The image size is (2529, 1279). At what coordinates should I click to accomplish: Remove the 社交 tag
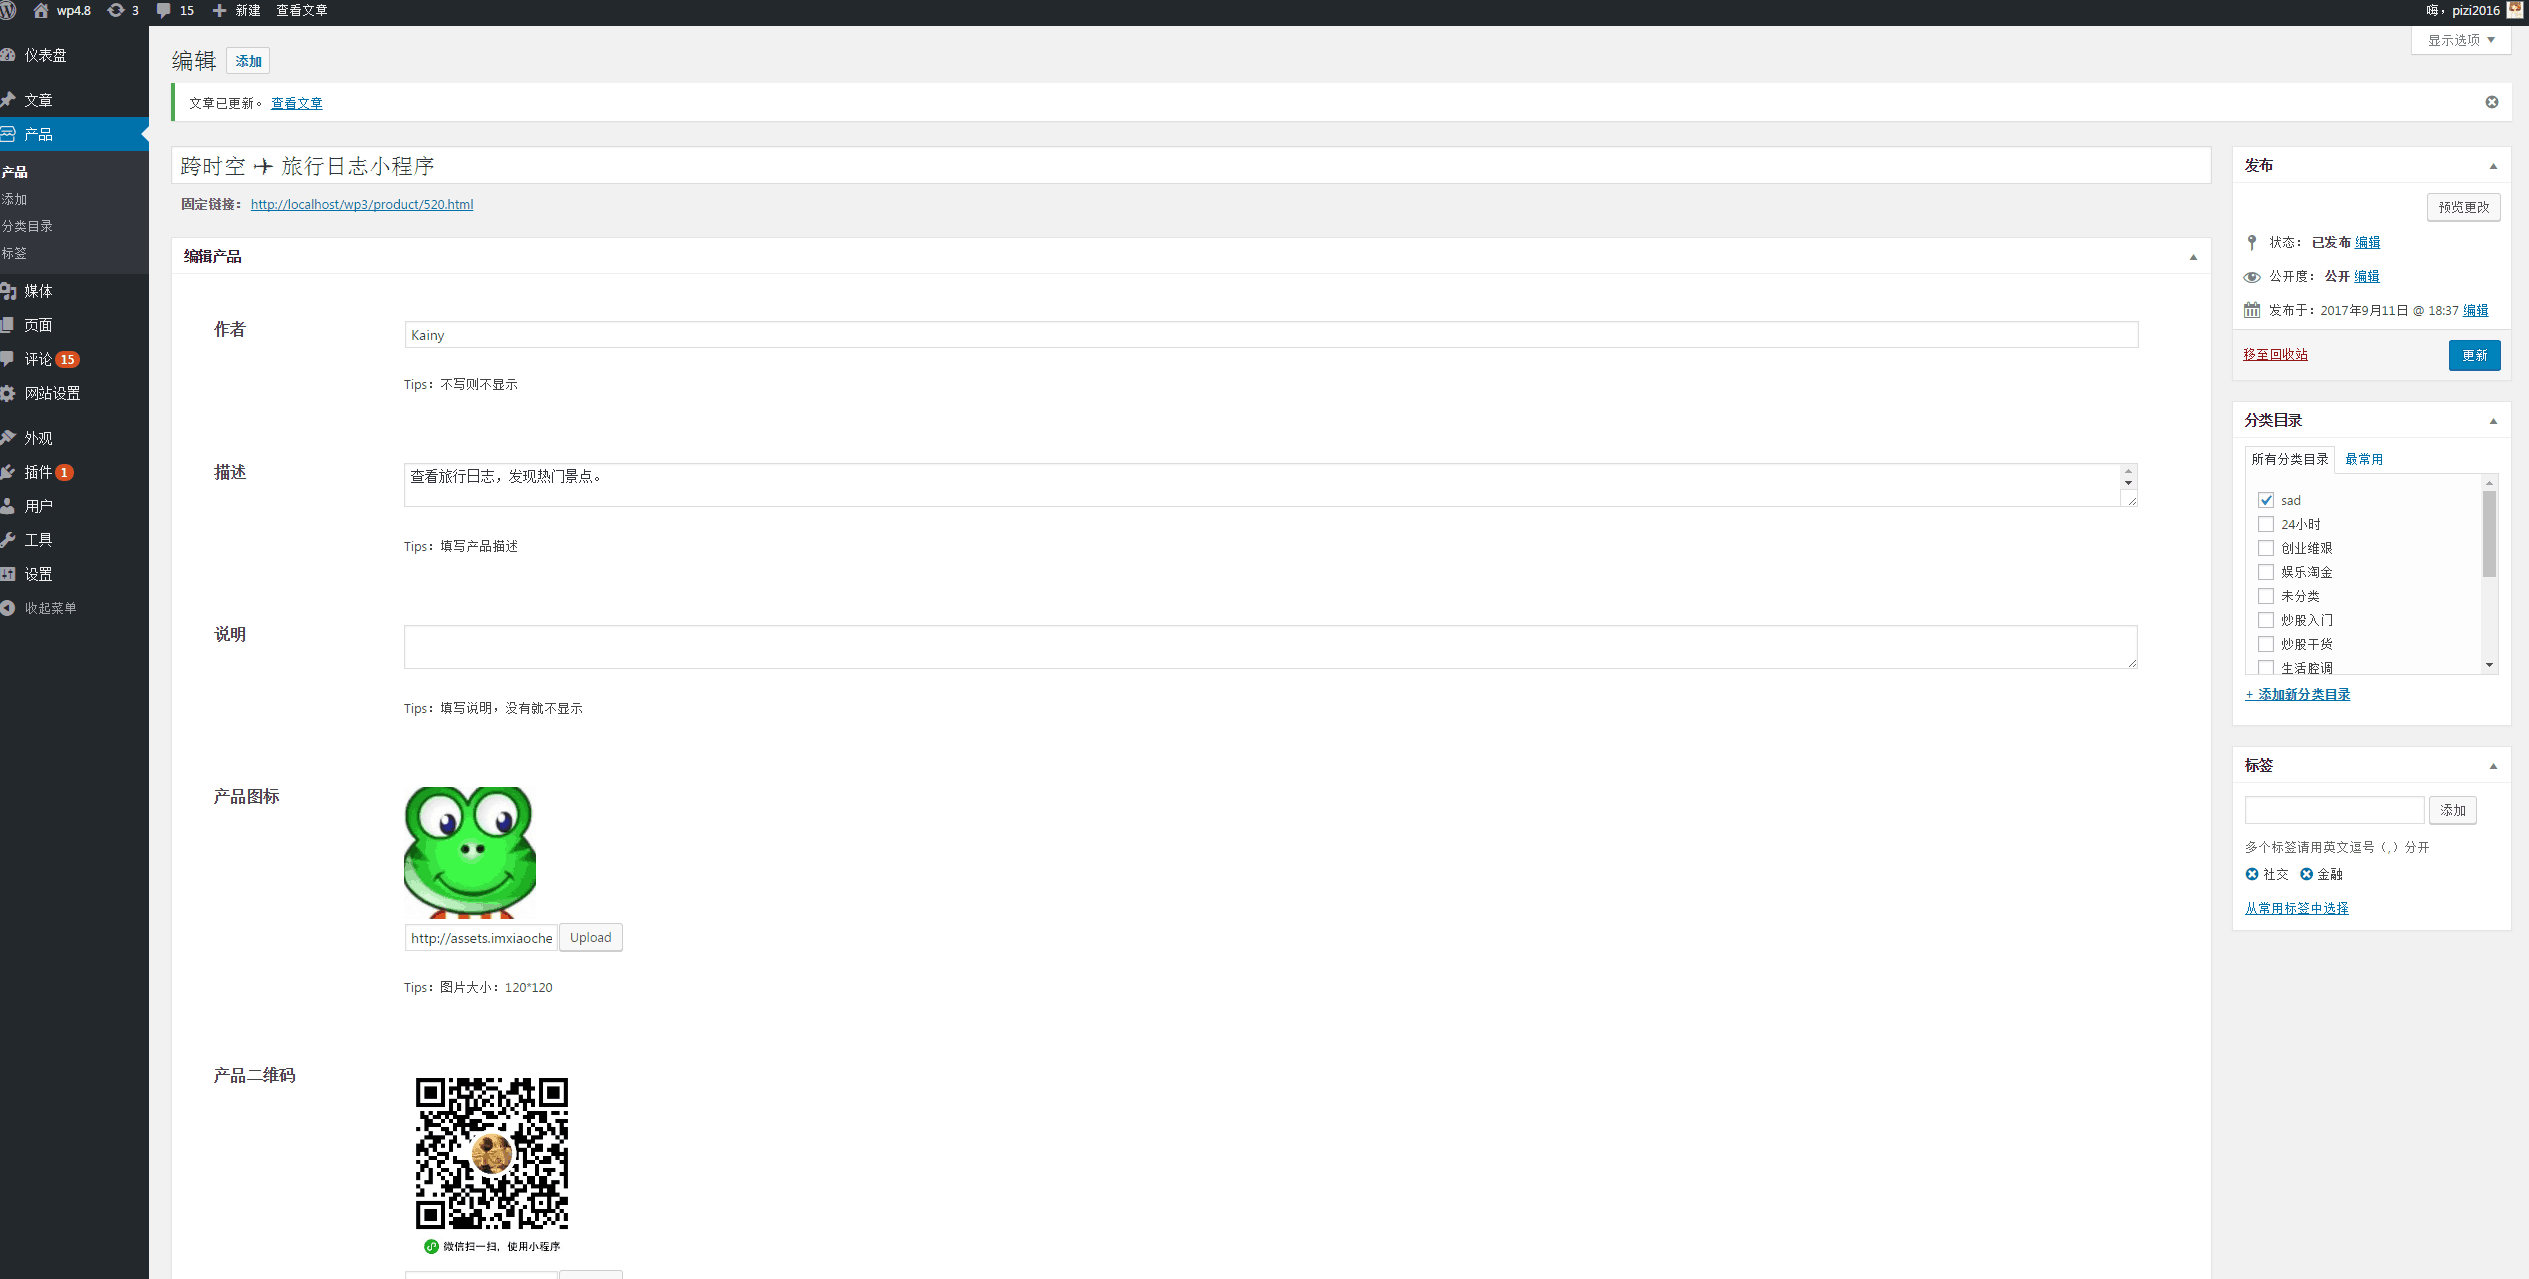point(2251,874)
